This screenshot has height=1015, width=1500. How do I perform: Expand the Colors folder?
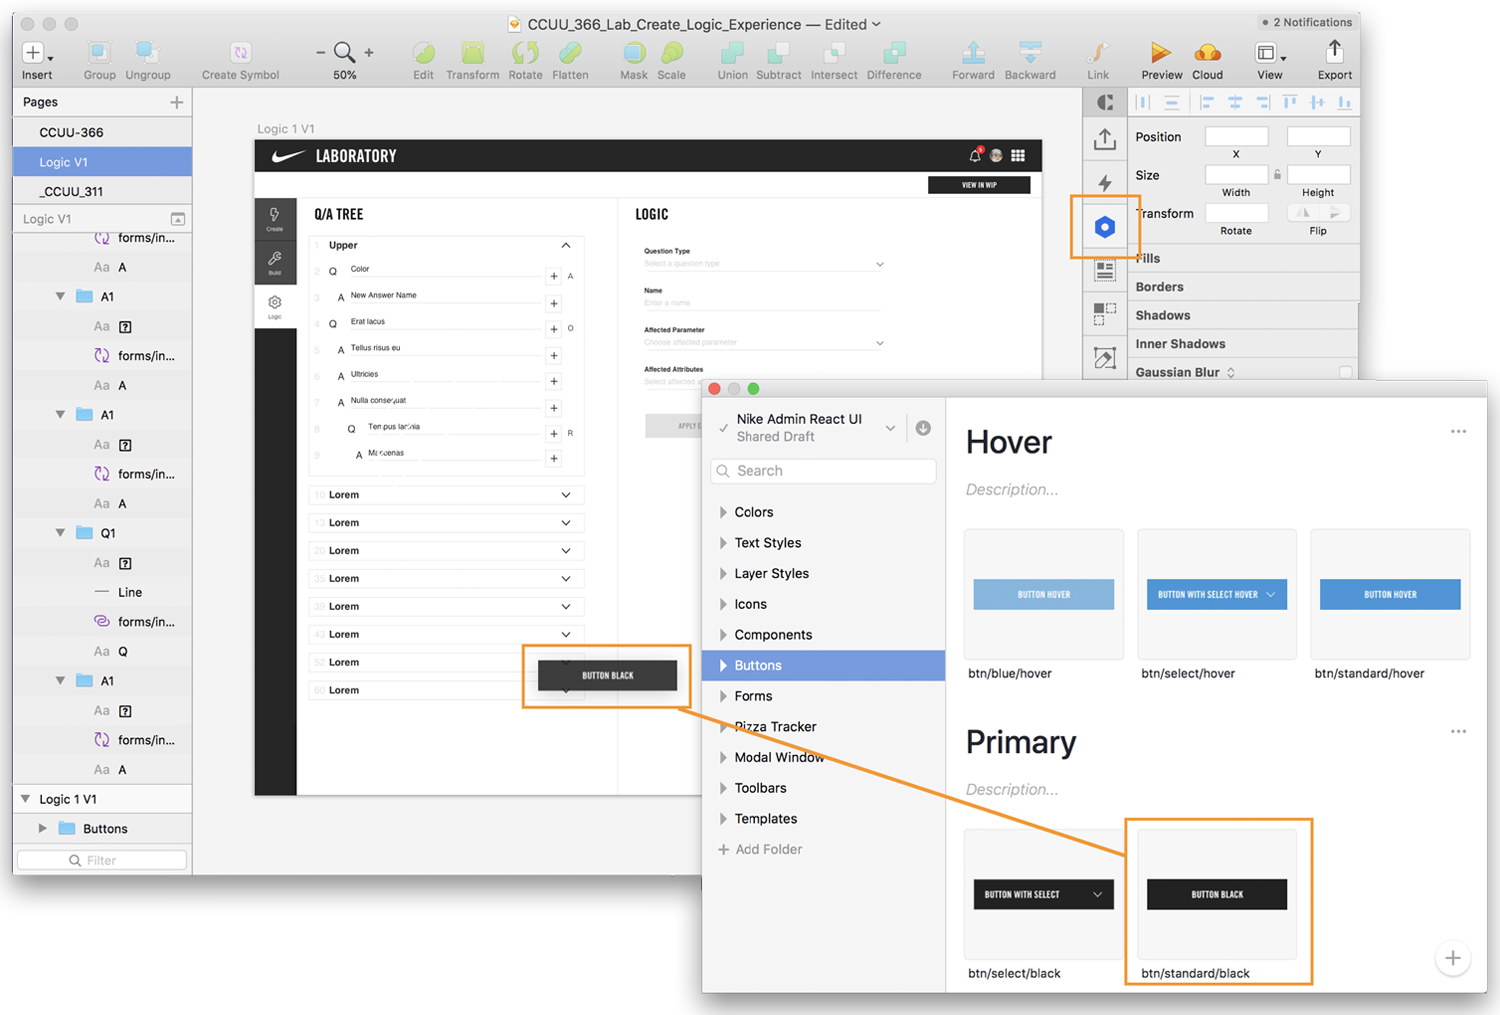pyautogui.click(x=723, y=512)
